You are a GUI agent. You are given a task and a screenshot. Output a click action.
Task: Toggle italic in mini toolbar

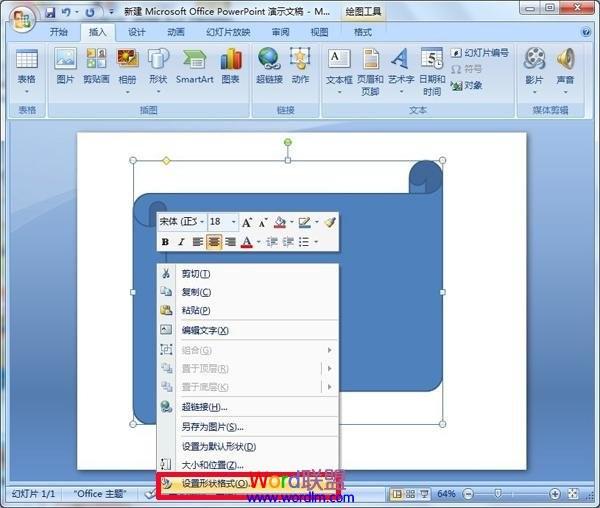181,242
